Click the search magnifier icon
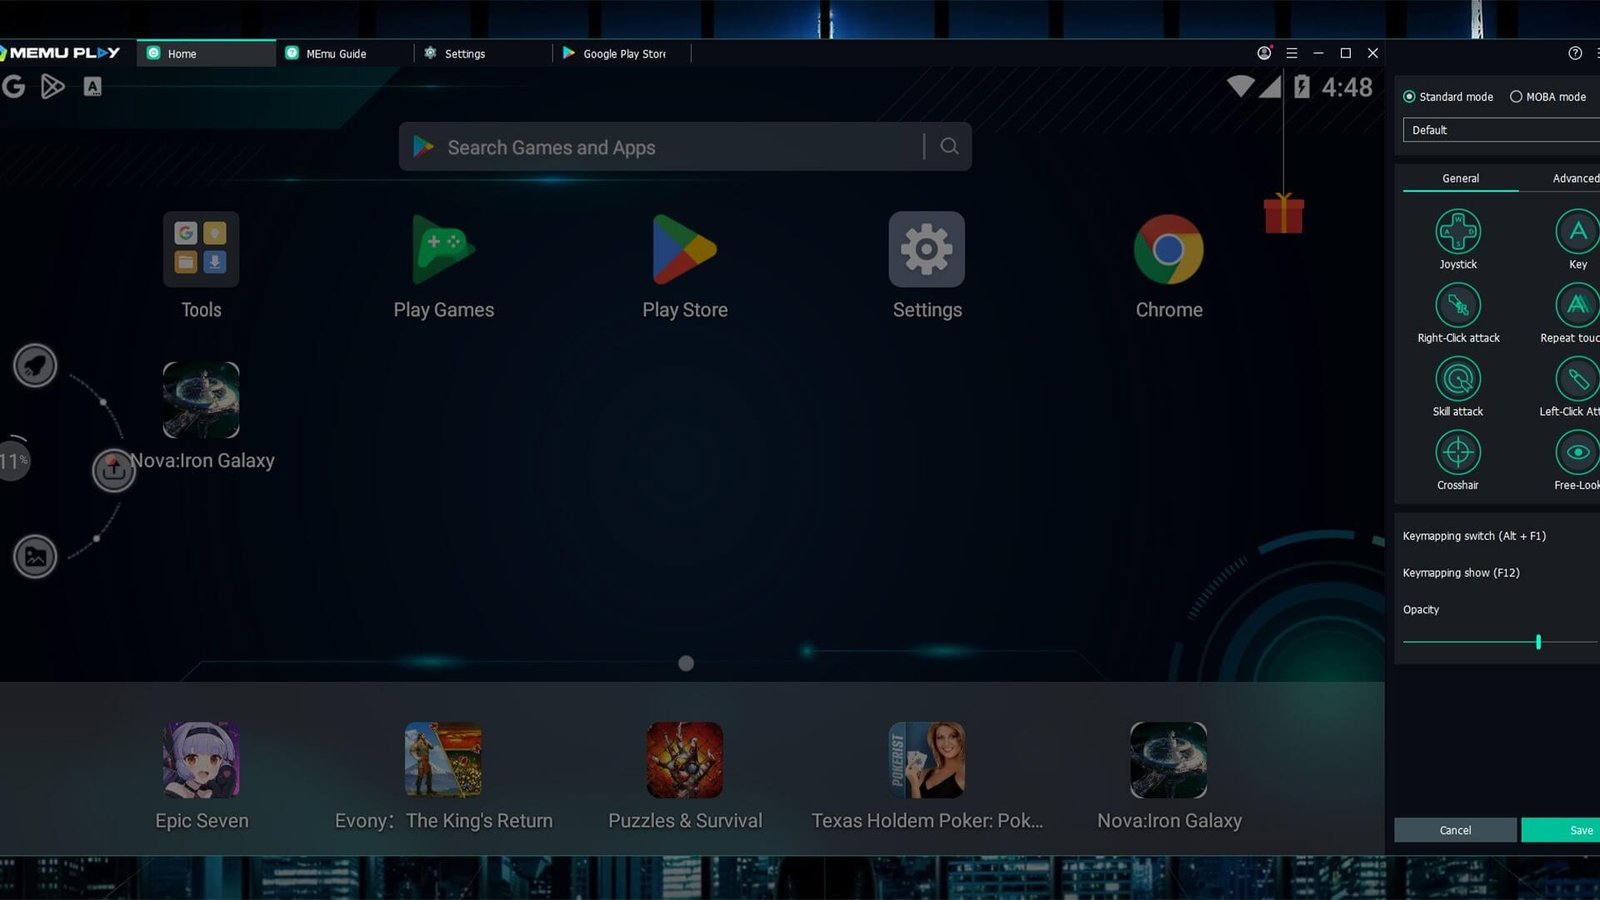 click(949, 146)
